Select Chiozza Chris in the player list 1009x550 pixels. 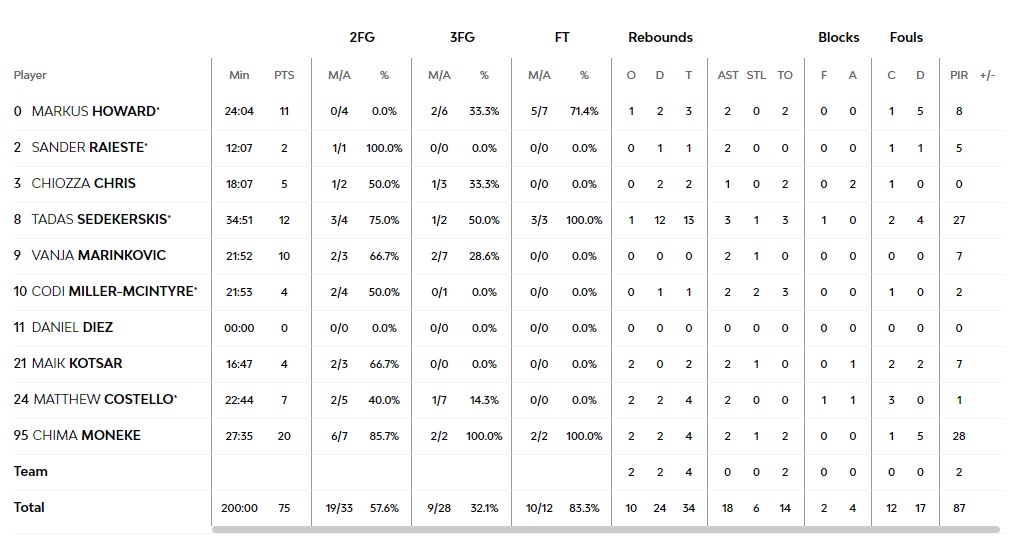pos(83,183)
